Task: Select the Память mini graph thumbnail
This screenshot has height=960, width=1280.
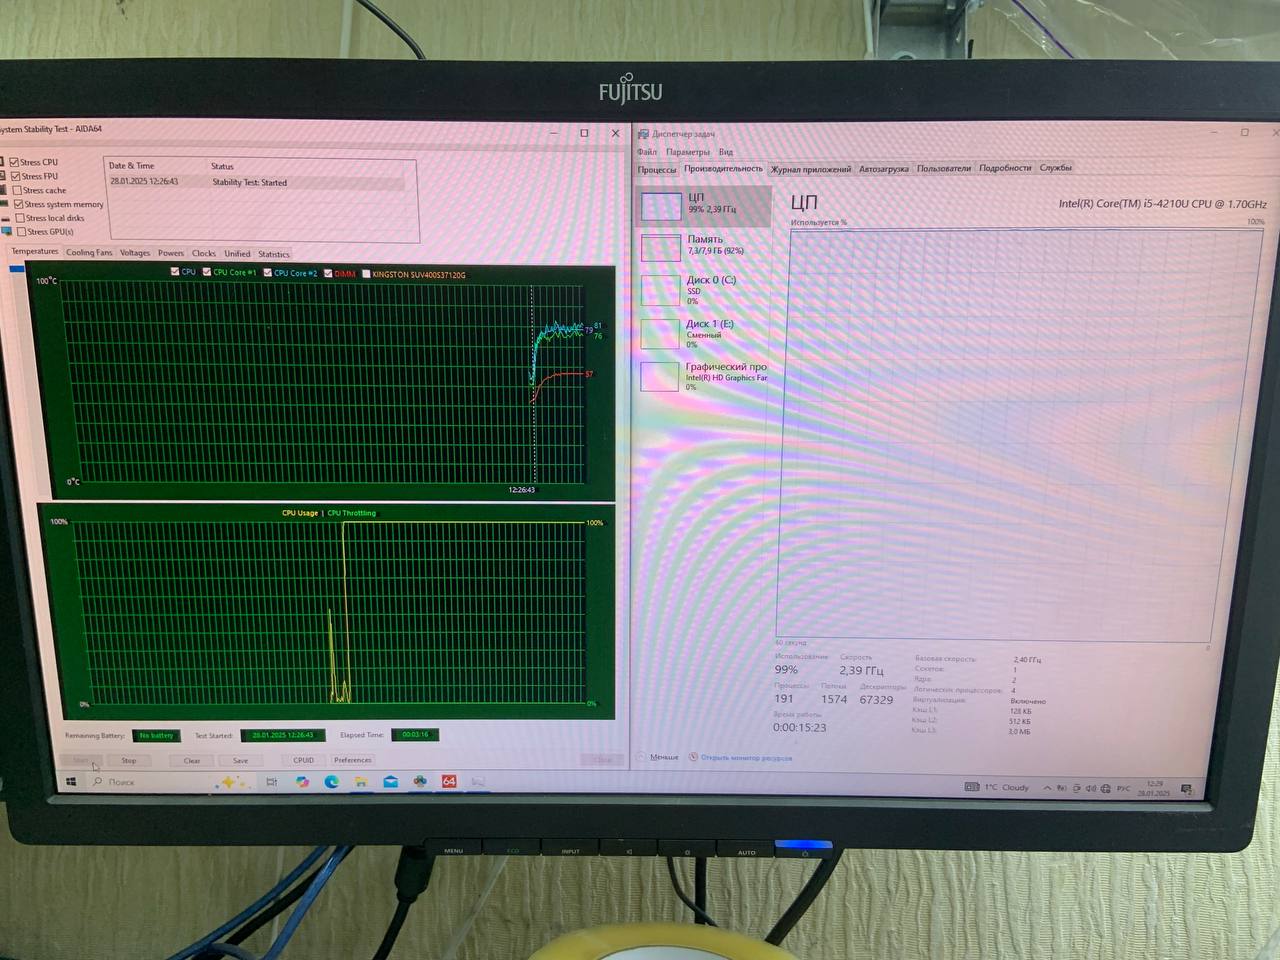Action: [660, 248]
